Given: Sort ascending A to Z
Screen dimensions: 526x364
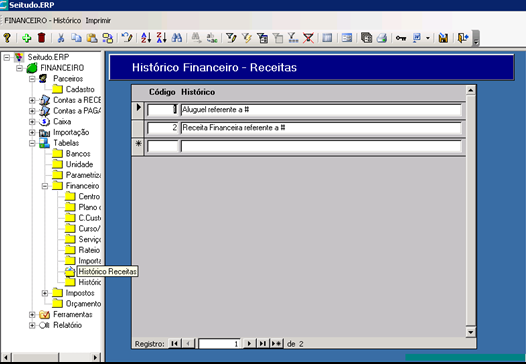Looking at the screenshot, I should (146, 38).
